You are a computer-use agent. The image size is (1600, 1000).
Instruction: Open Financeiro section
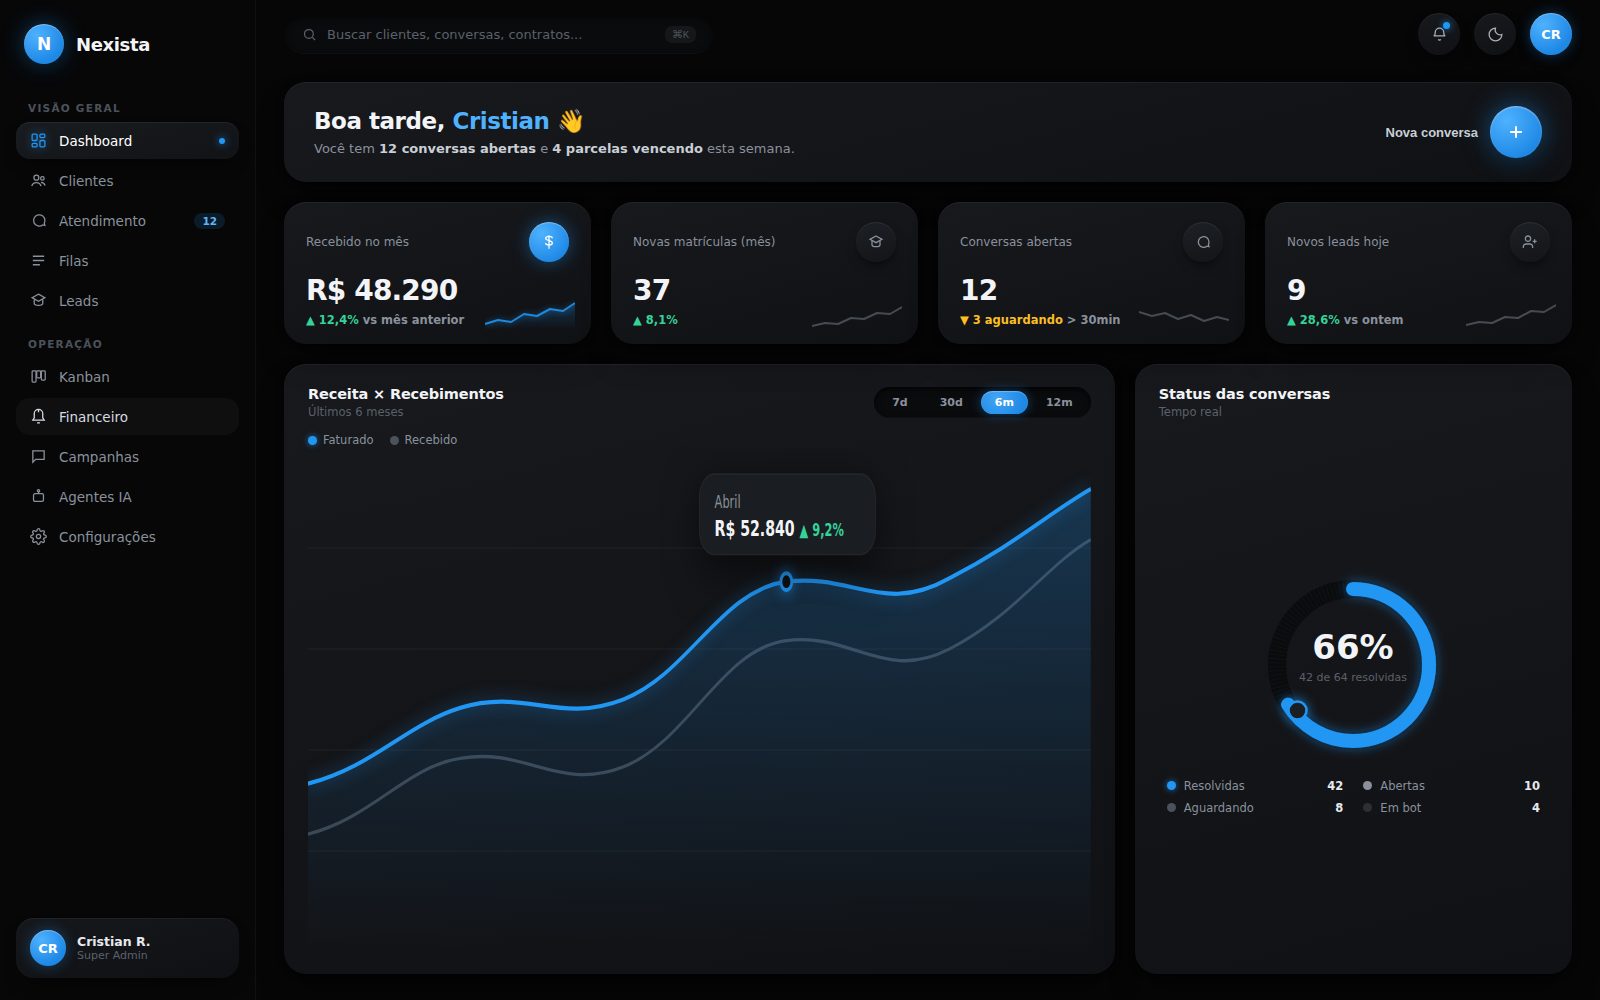click(x=127, y=417)
